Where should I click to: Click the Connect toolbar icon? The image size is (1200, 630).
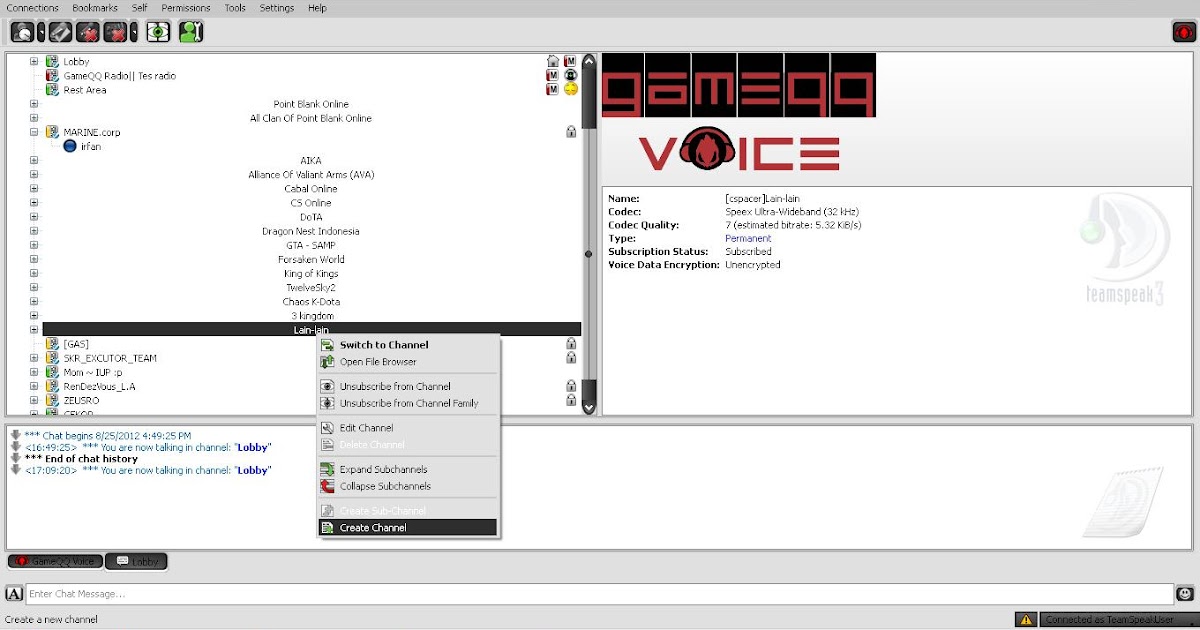[x=21, y=31]
